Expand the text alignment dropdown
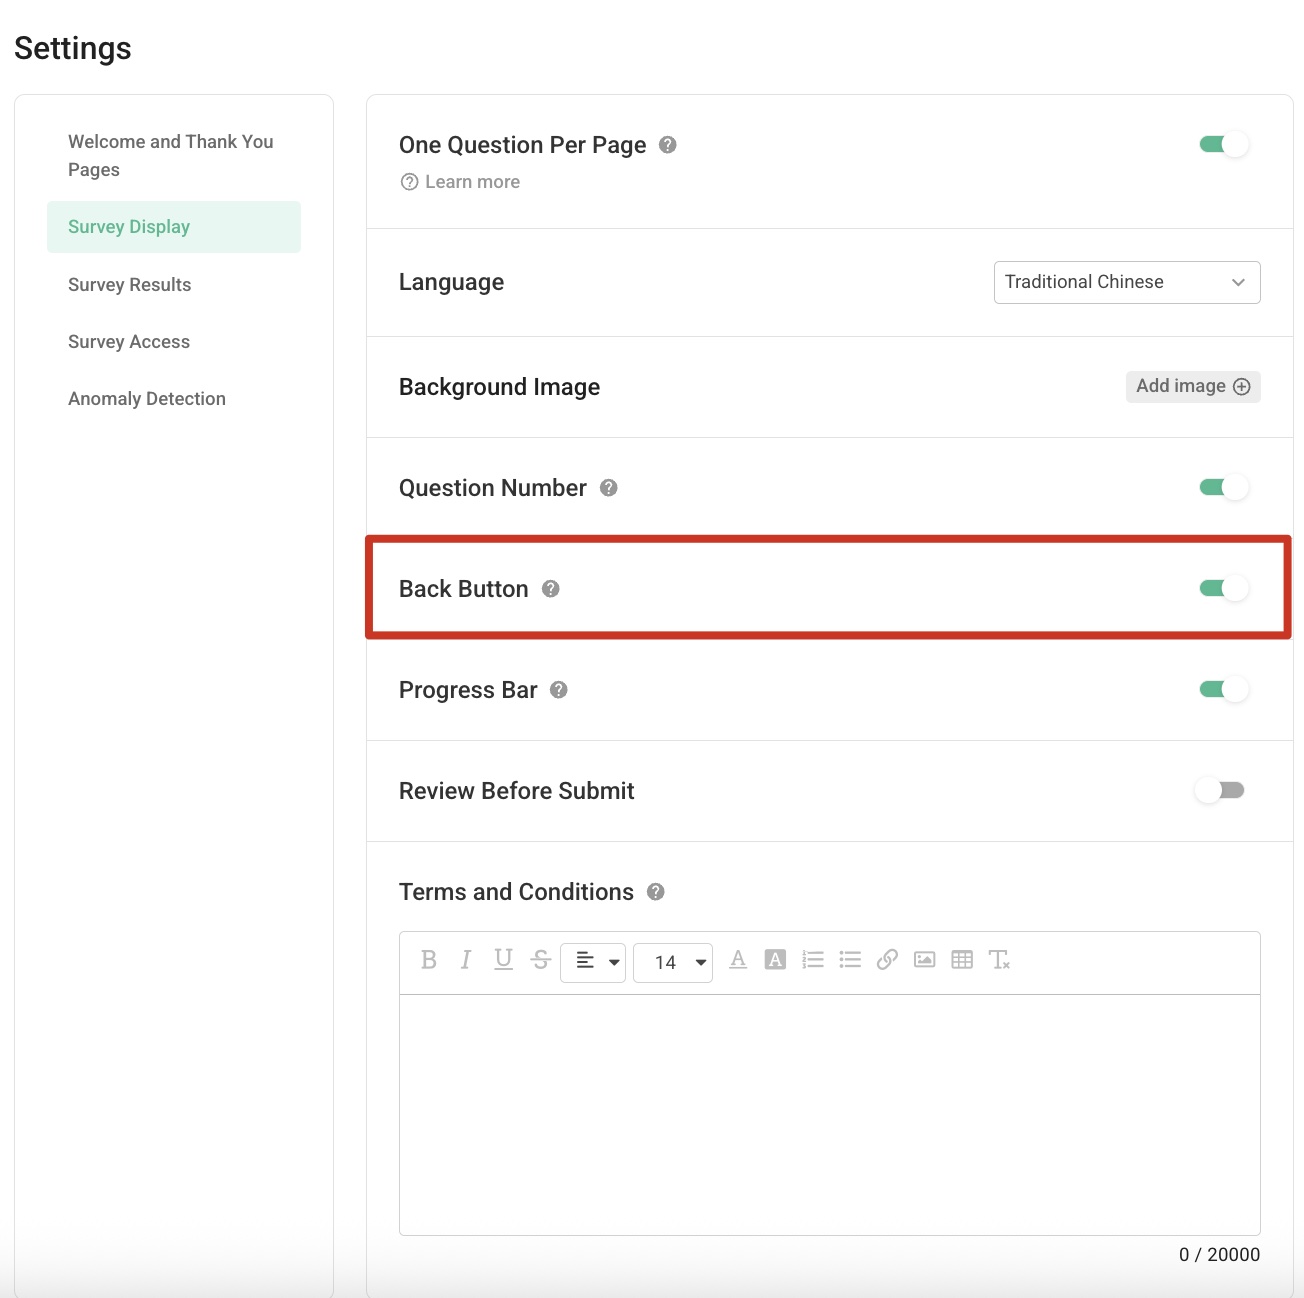This screenshot has height=1298, width=1304. (x=593, y=962)
